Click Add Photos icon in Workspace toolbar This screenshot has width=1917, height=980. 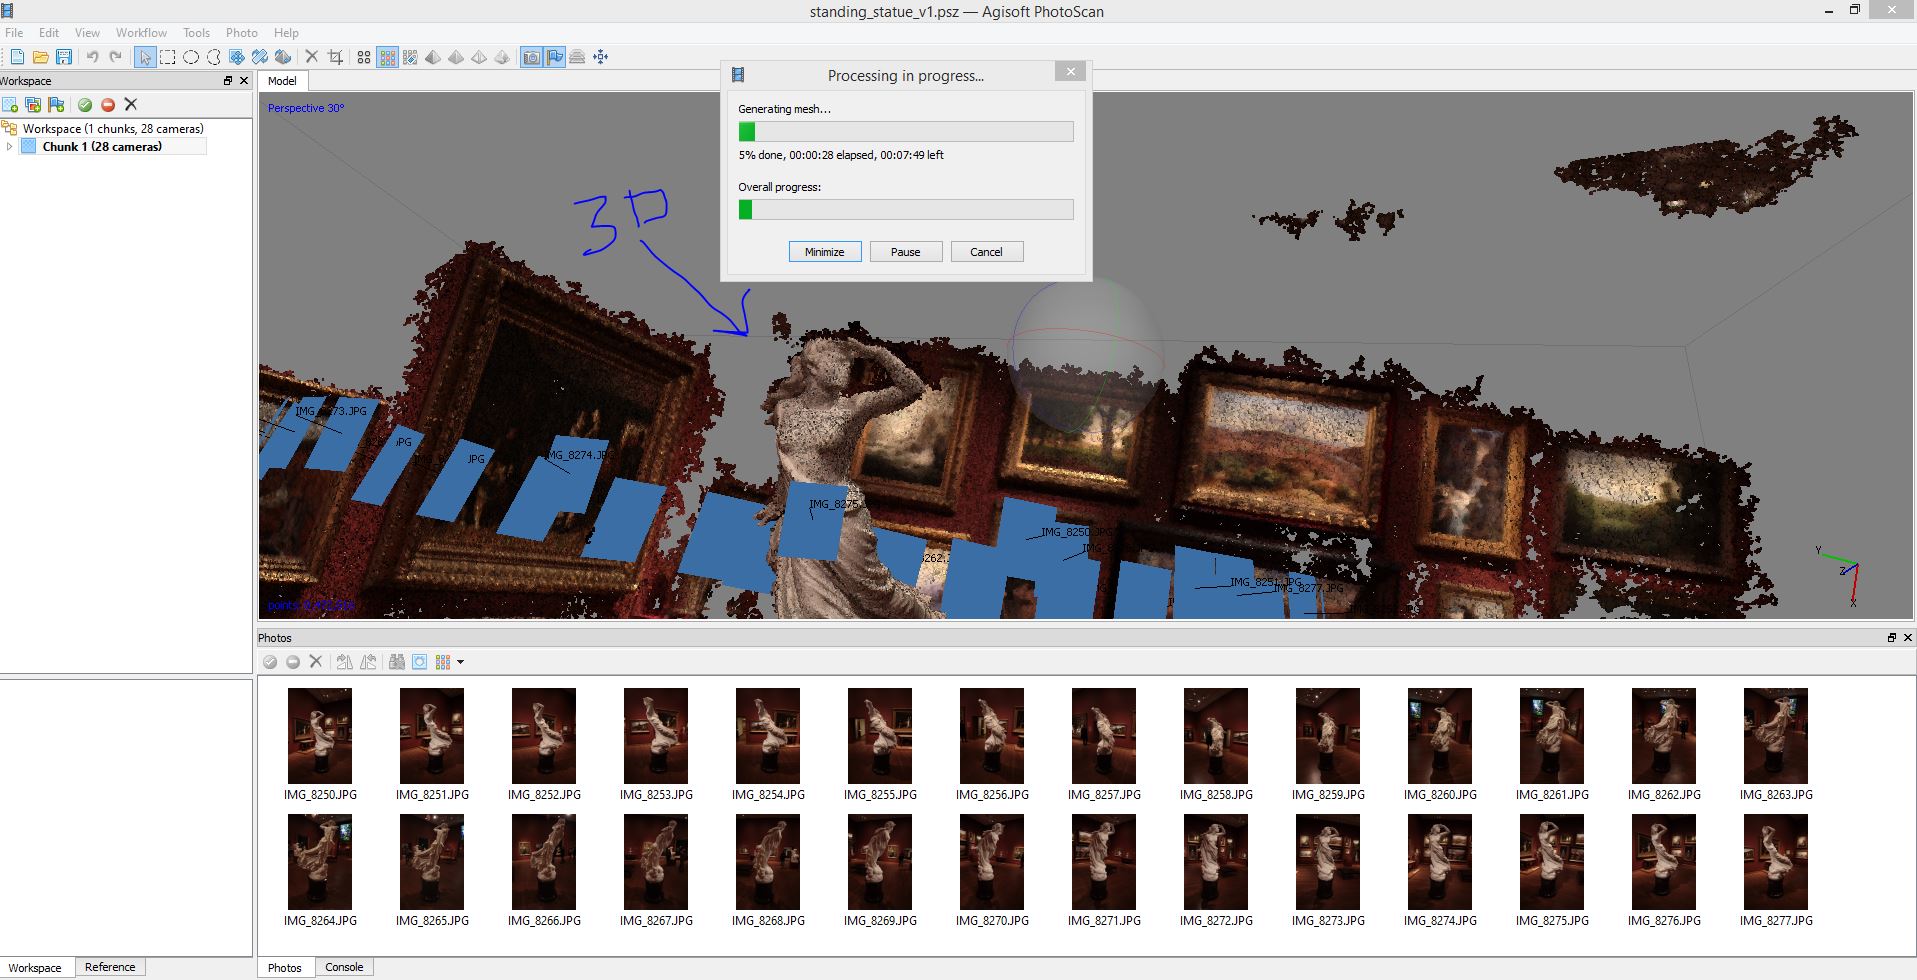pyautogui.click(x=33, y=104)
